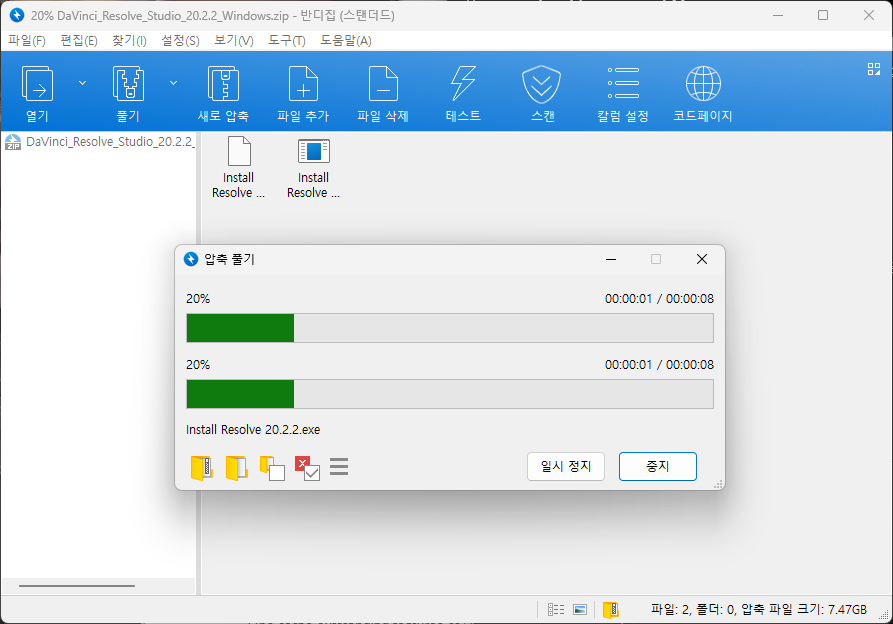
Task: Minimize the 압축 풀기 dialog
Action: [x=611, y=259]
